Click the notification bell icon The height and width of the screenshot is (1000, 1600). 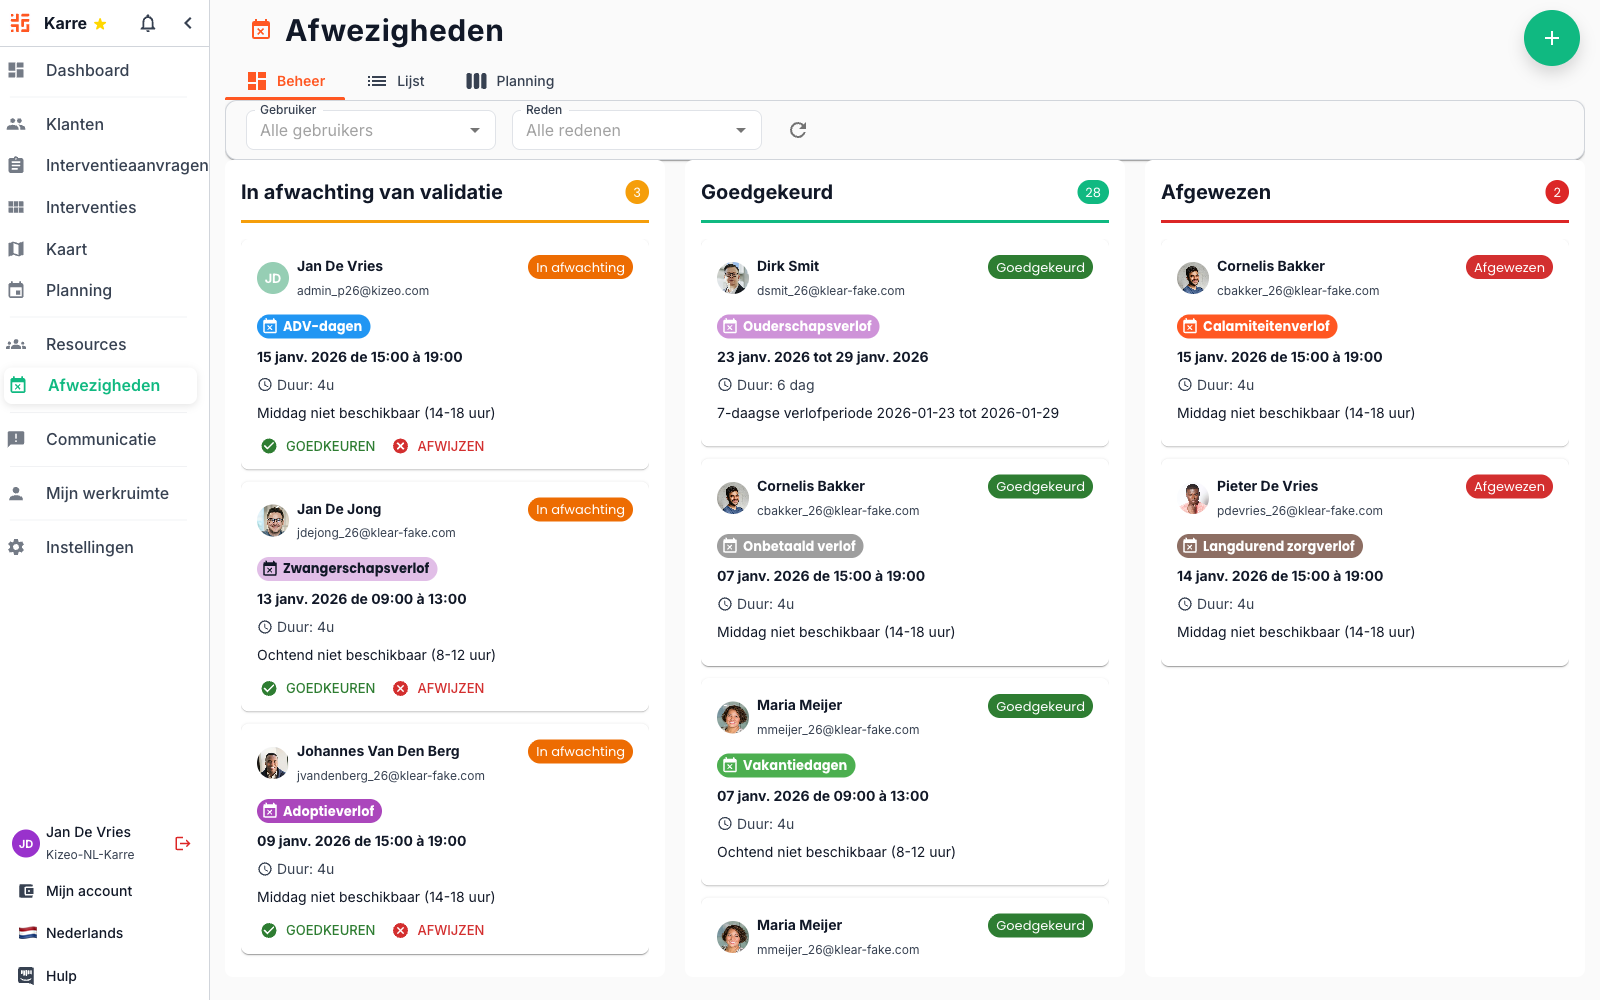tap(148, 23)
